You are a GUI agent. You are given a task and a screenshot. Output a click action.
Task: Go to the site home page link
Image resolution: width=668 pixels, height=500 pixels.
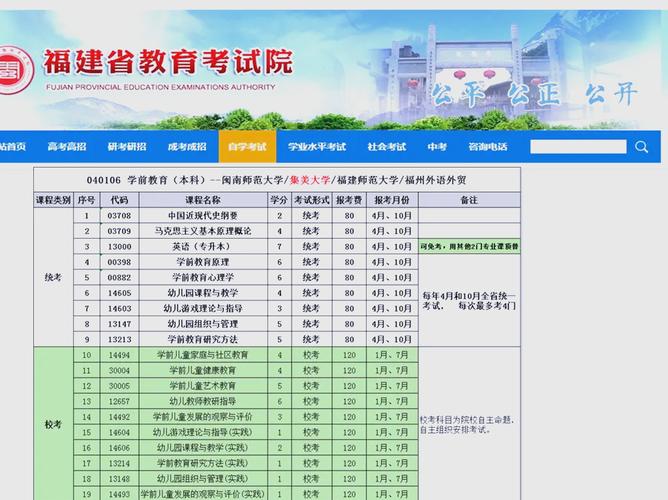click(x=13, y=147)
